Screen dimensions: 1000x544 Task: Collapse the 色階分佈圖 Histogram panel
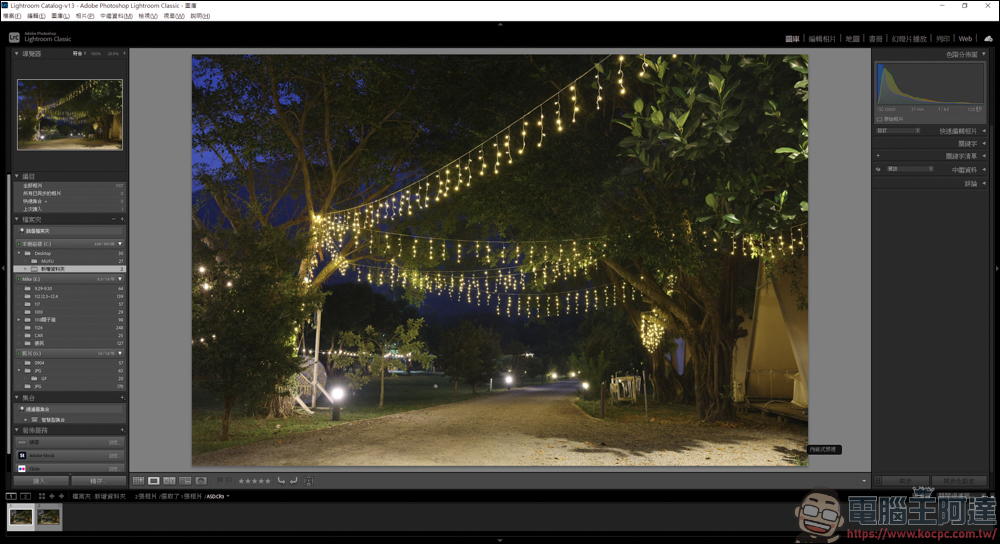pos(984,54)
